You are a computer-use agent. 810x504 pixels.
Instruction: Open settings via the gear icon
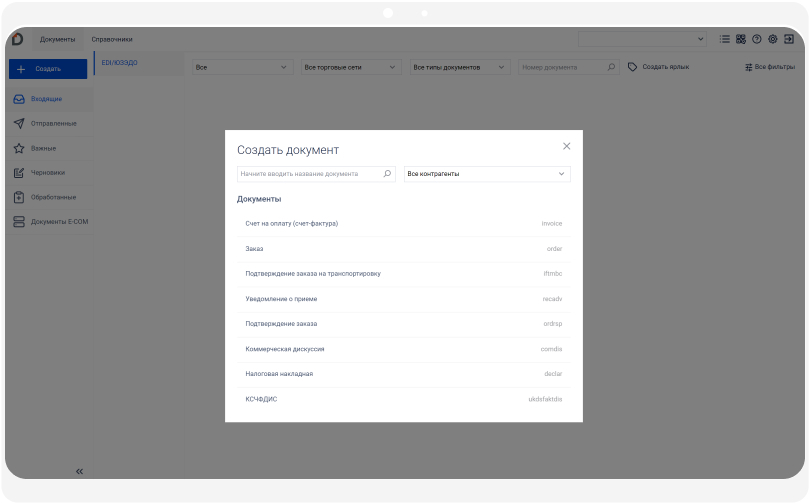[772, 39]
